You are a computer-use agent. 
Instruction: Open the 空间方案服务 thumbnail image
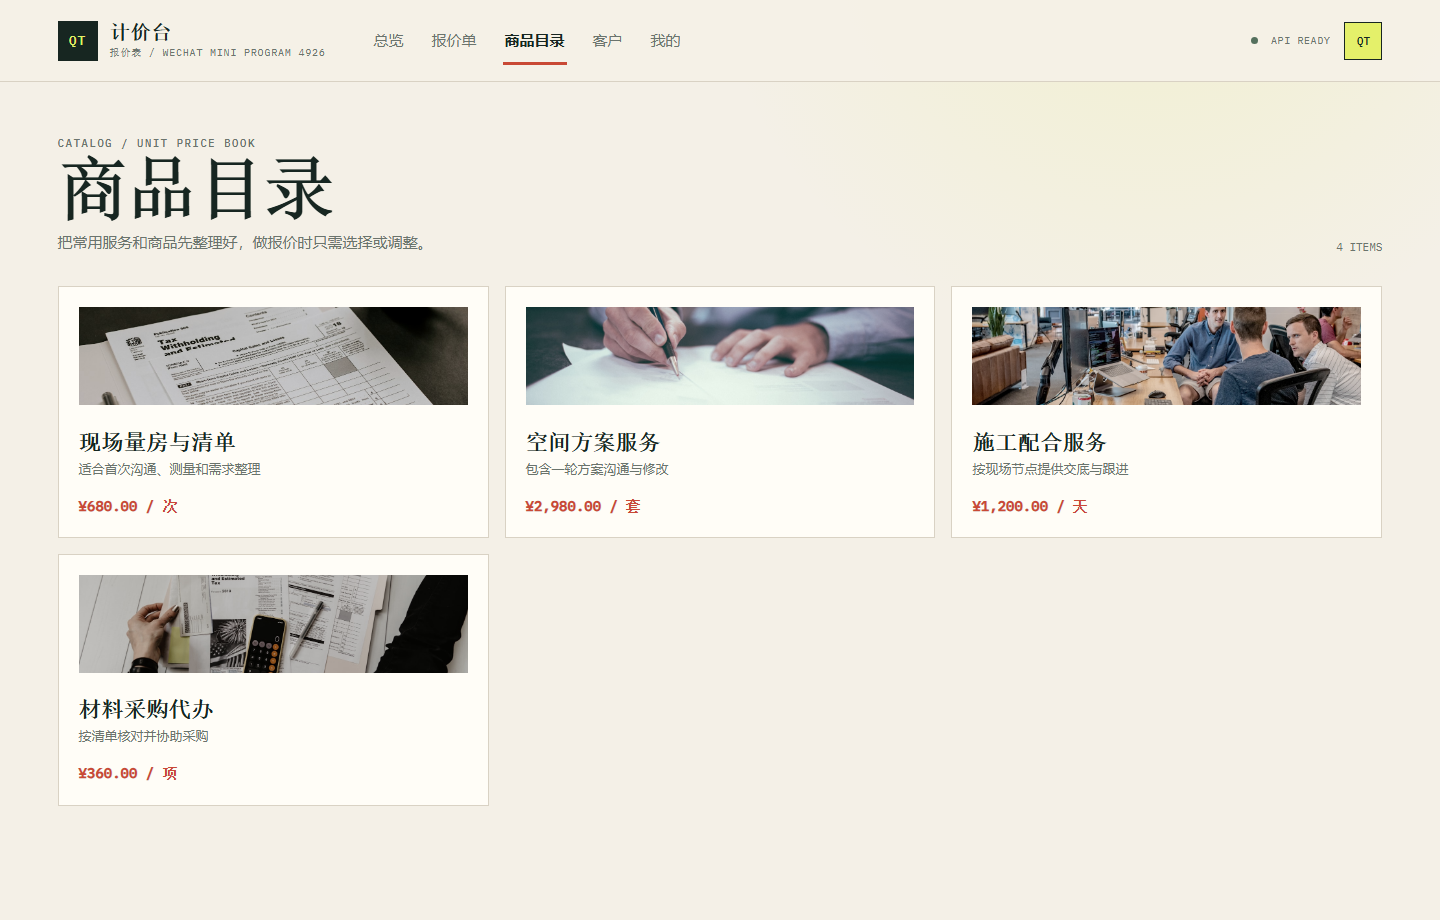(x=720, y=356)
